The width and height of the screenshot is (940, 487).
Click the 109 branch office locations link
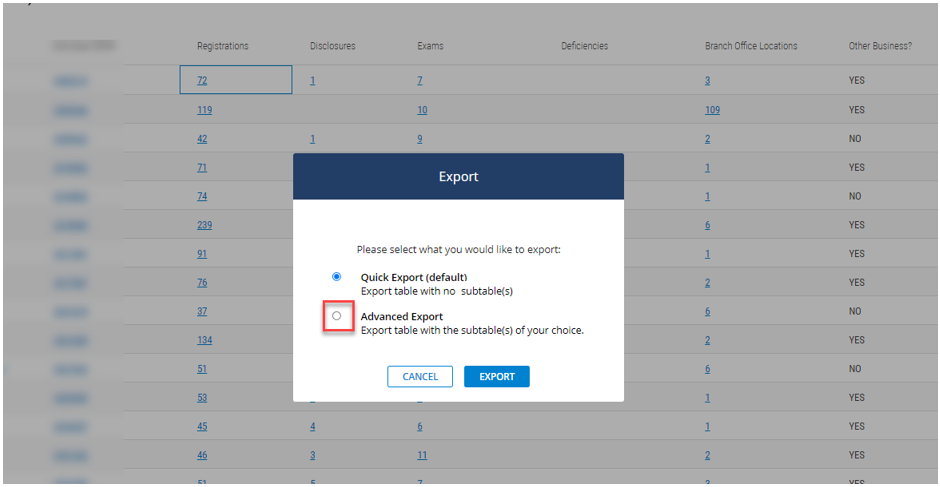711,110
